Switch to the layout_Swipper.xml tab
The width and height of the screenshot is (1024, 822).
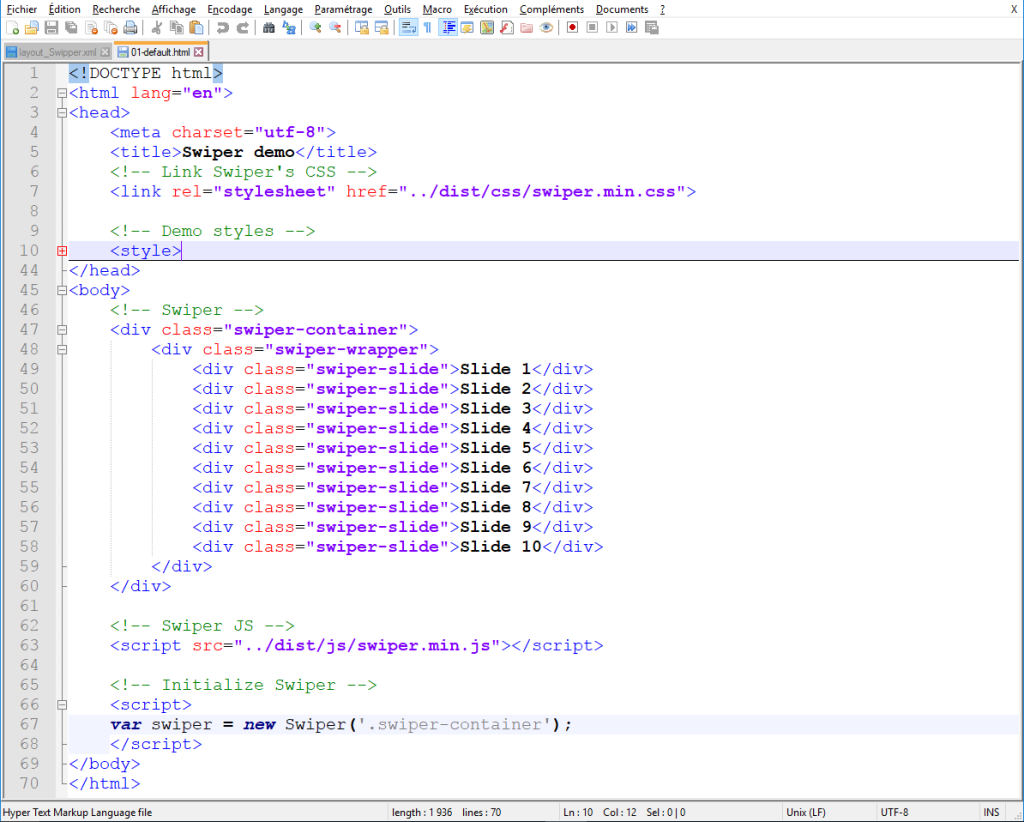tap(57, 52)
